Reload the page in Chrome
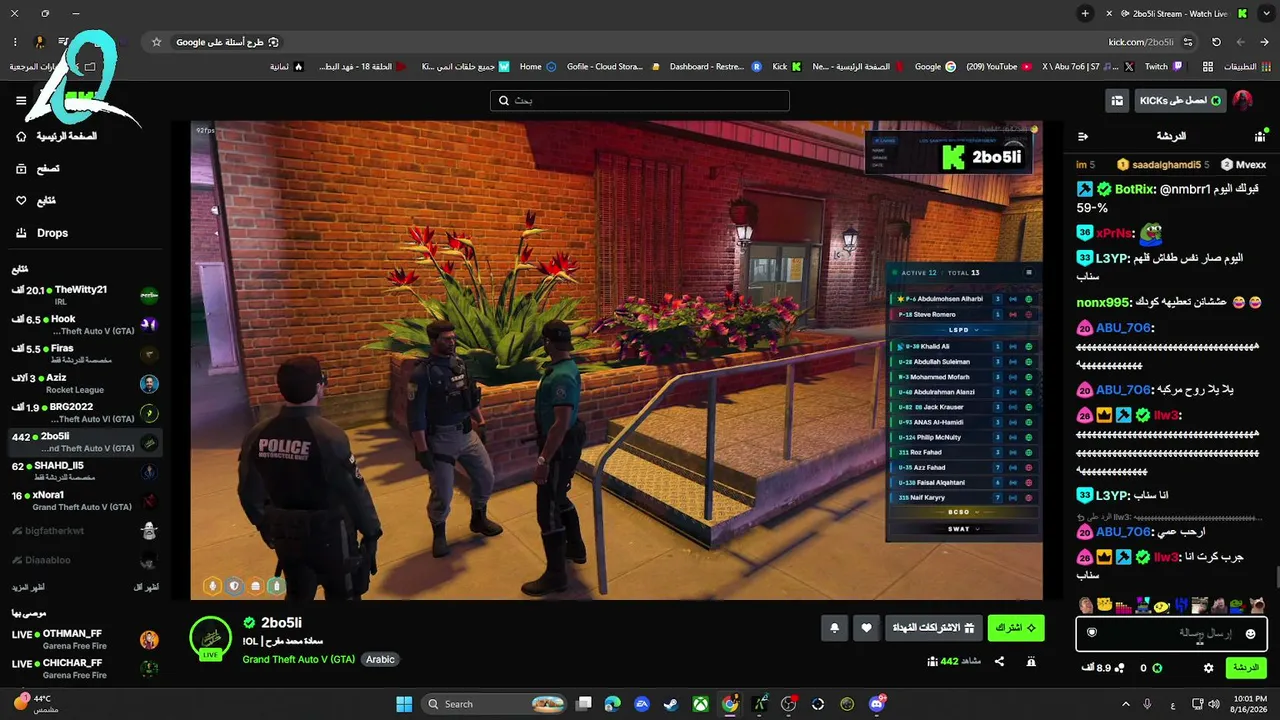Screen dimensions: 1280x720 1216,42
